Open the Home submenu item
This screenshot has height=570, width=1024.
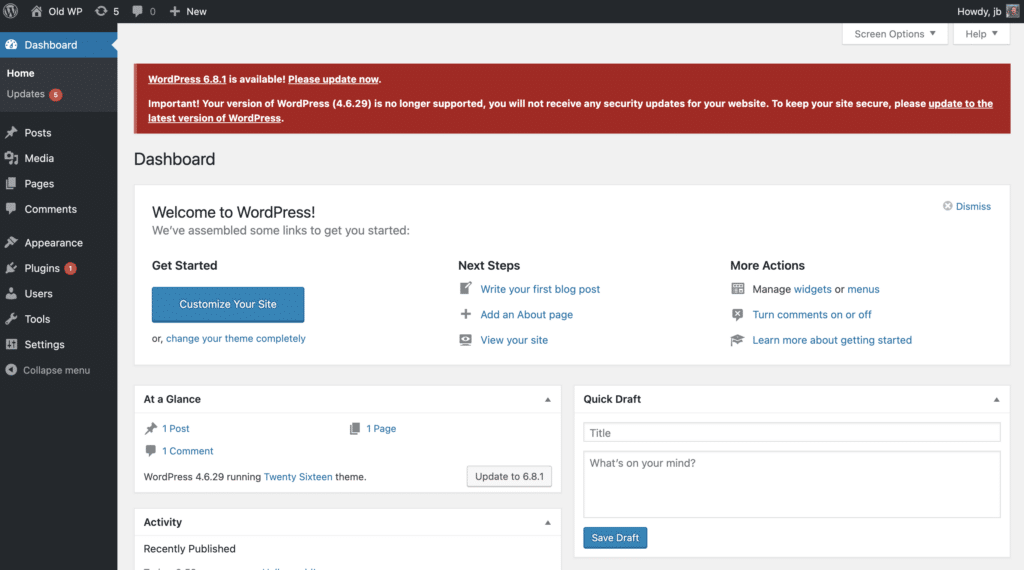click(x=20, y=73)
